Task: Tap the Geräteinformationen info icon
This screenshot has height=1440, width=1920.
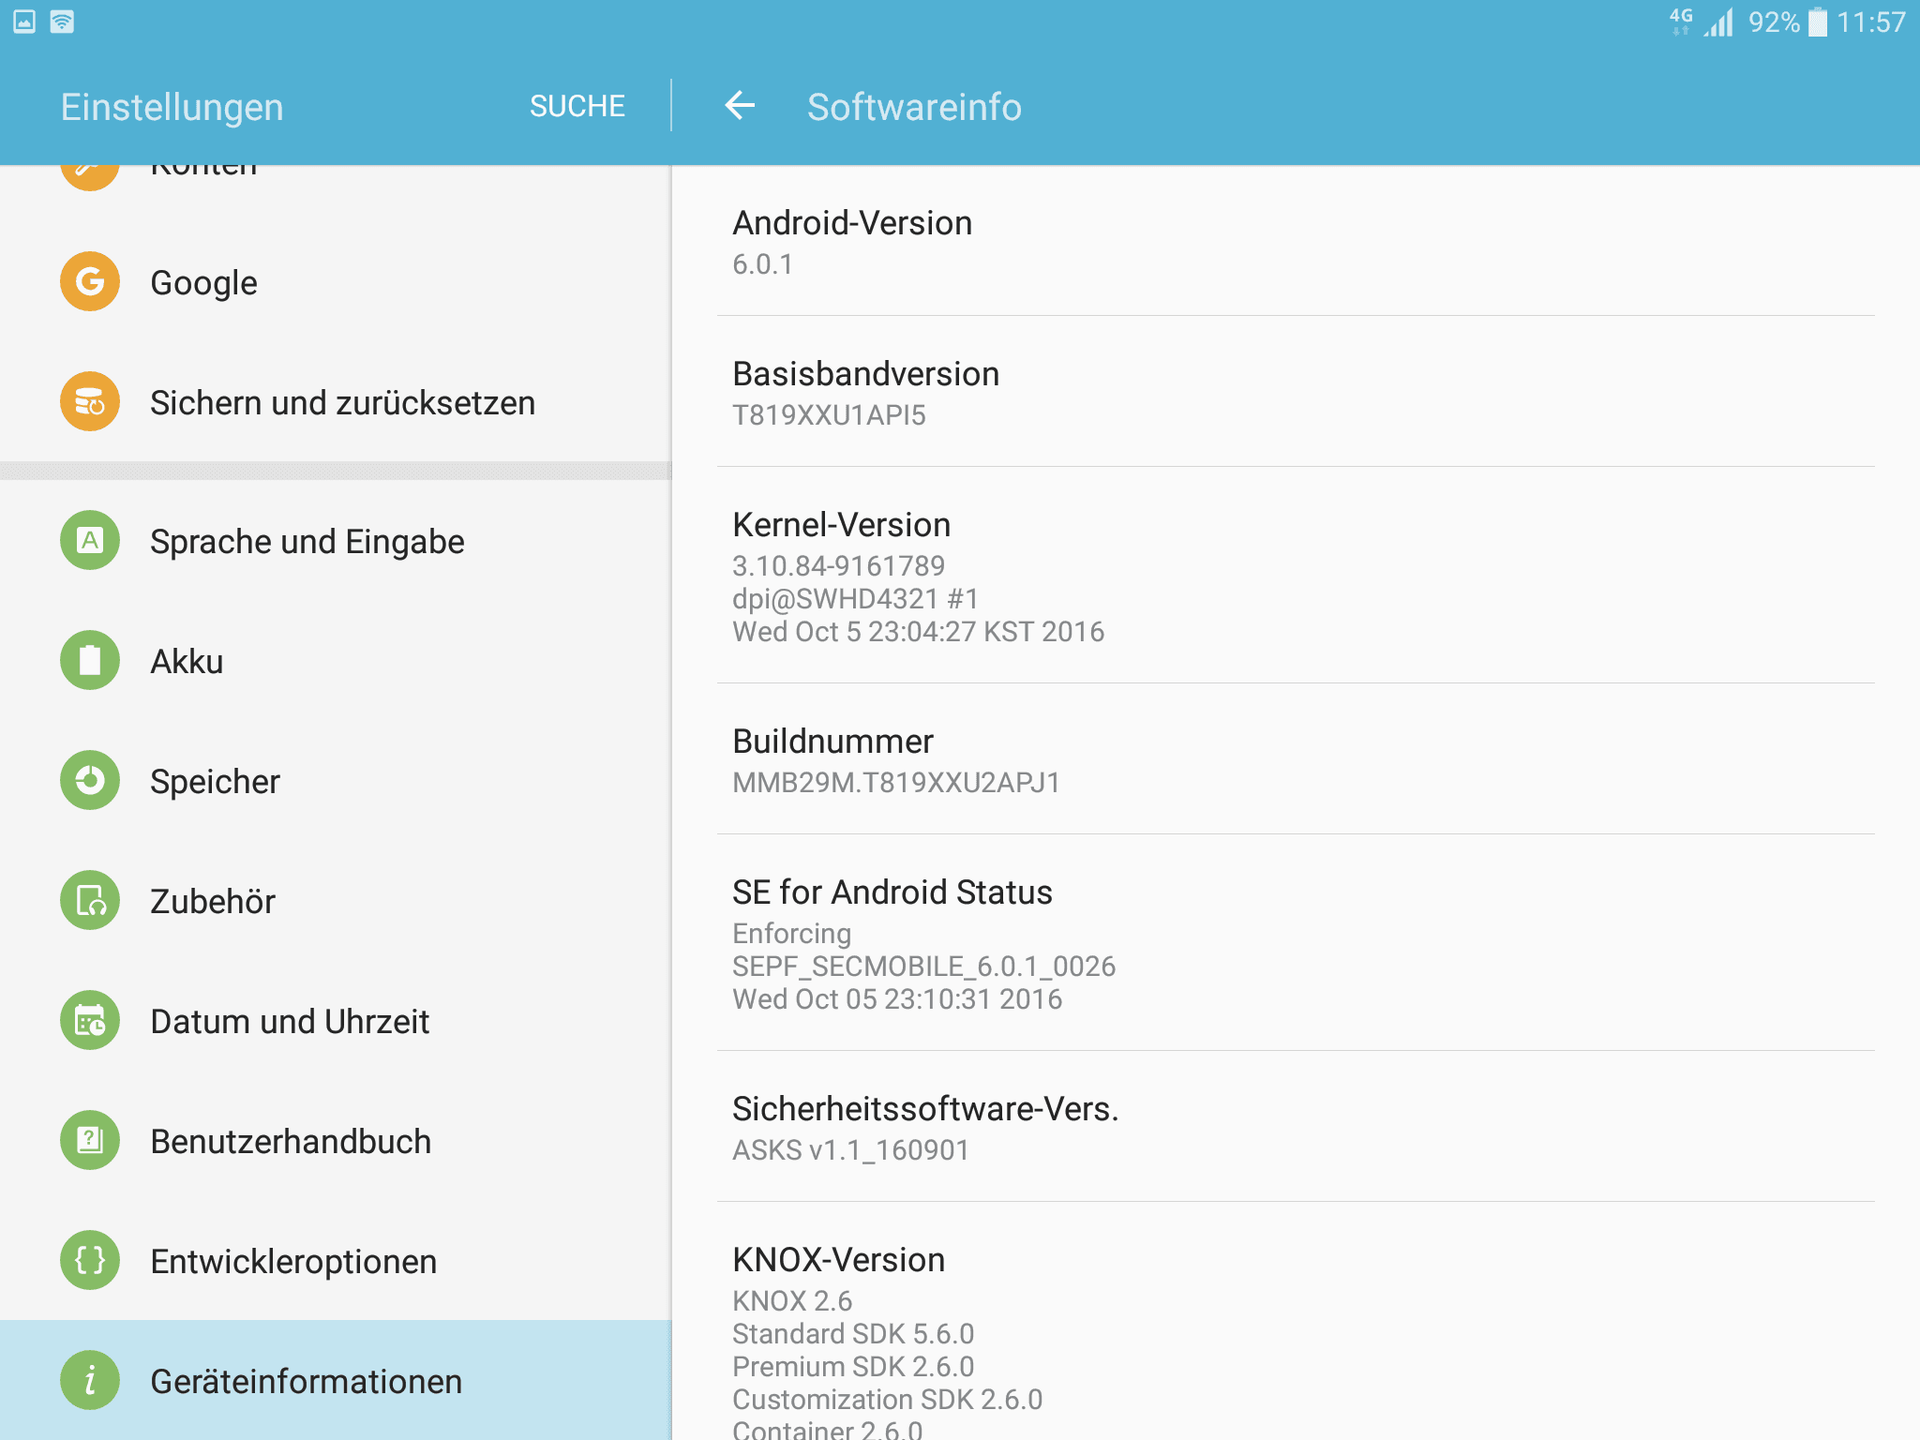Action: (90, 1381)
